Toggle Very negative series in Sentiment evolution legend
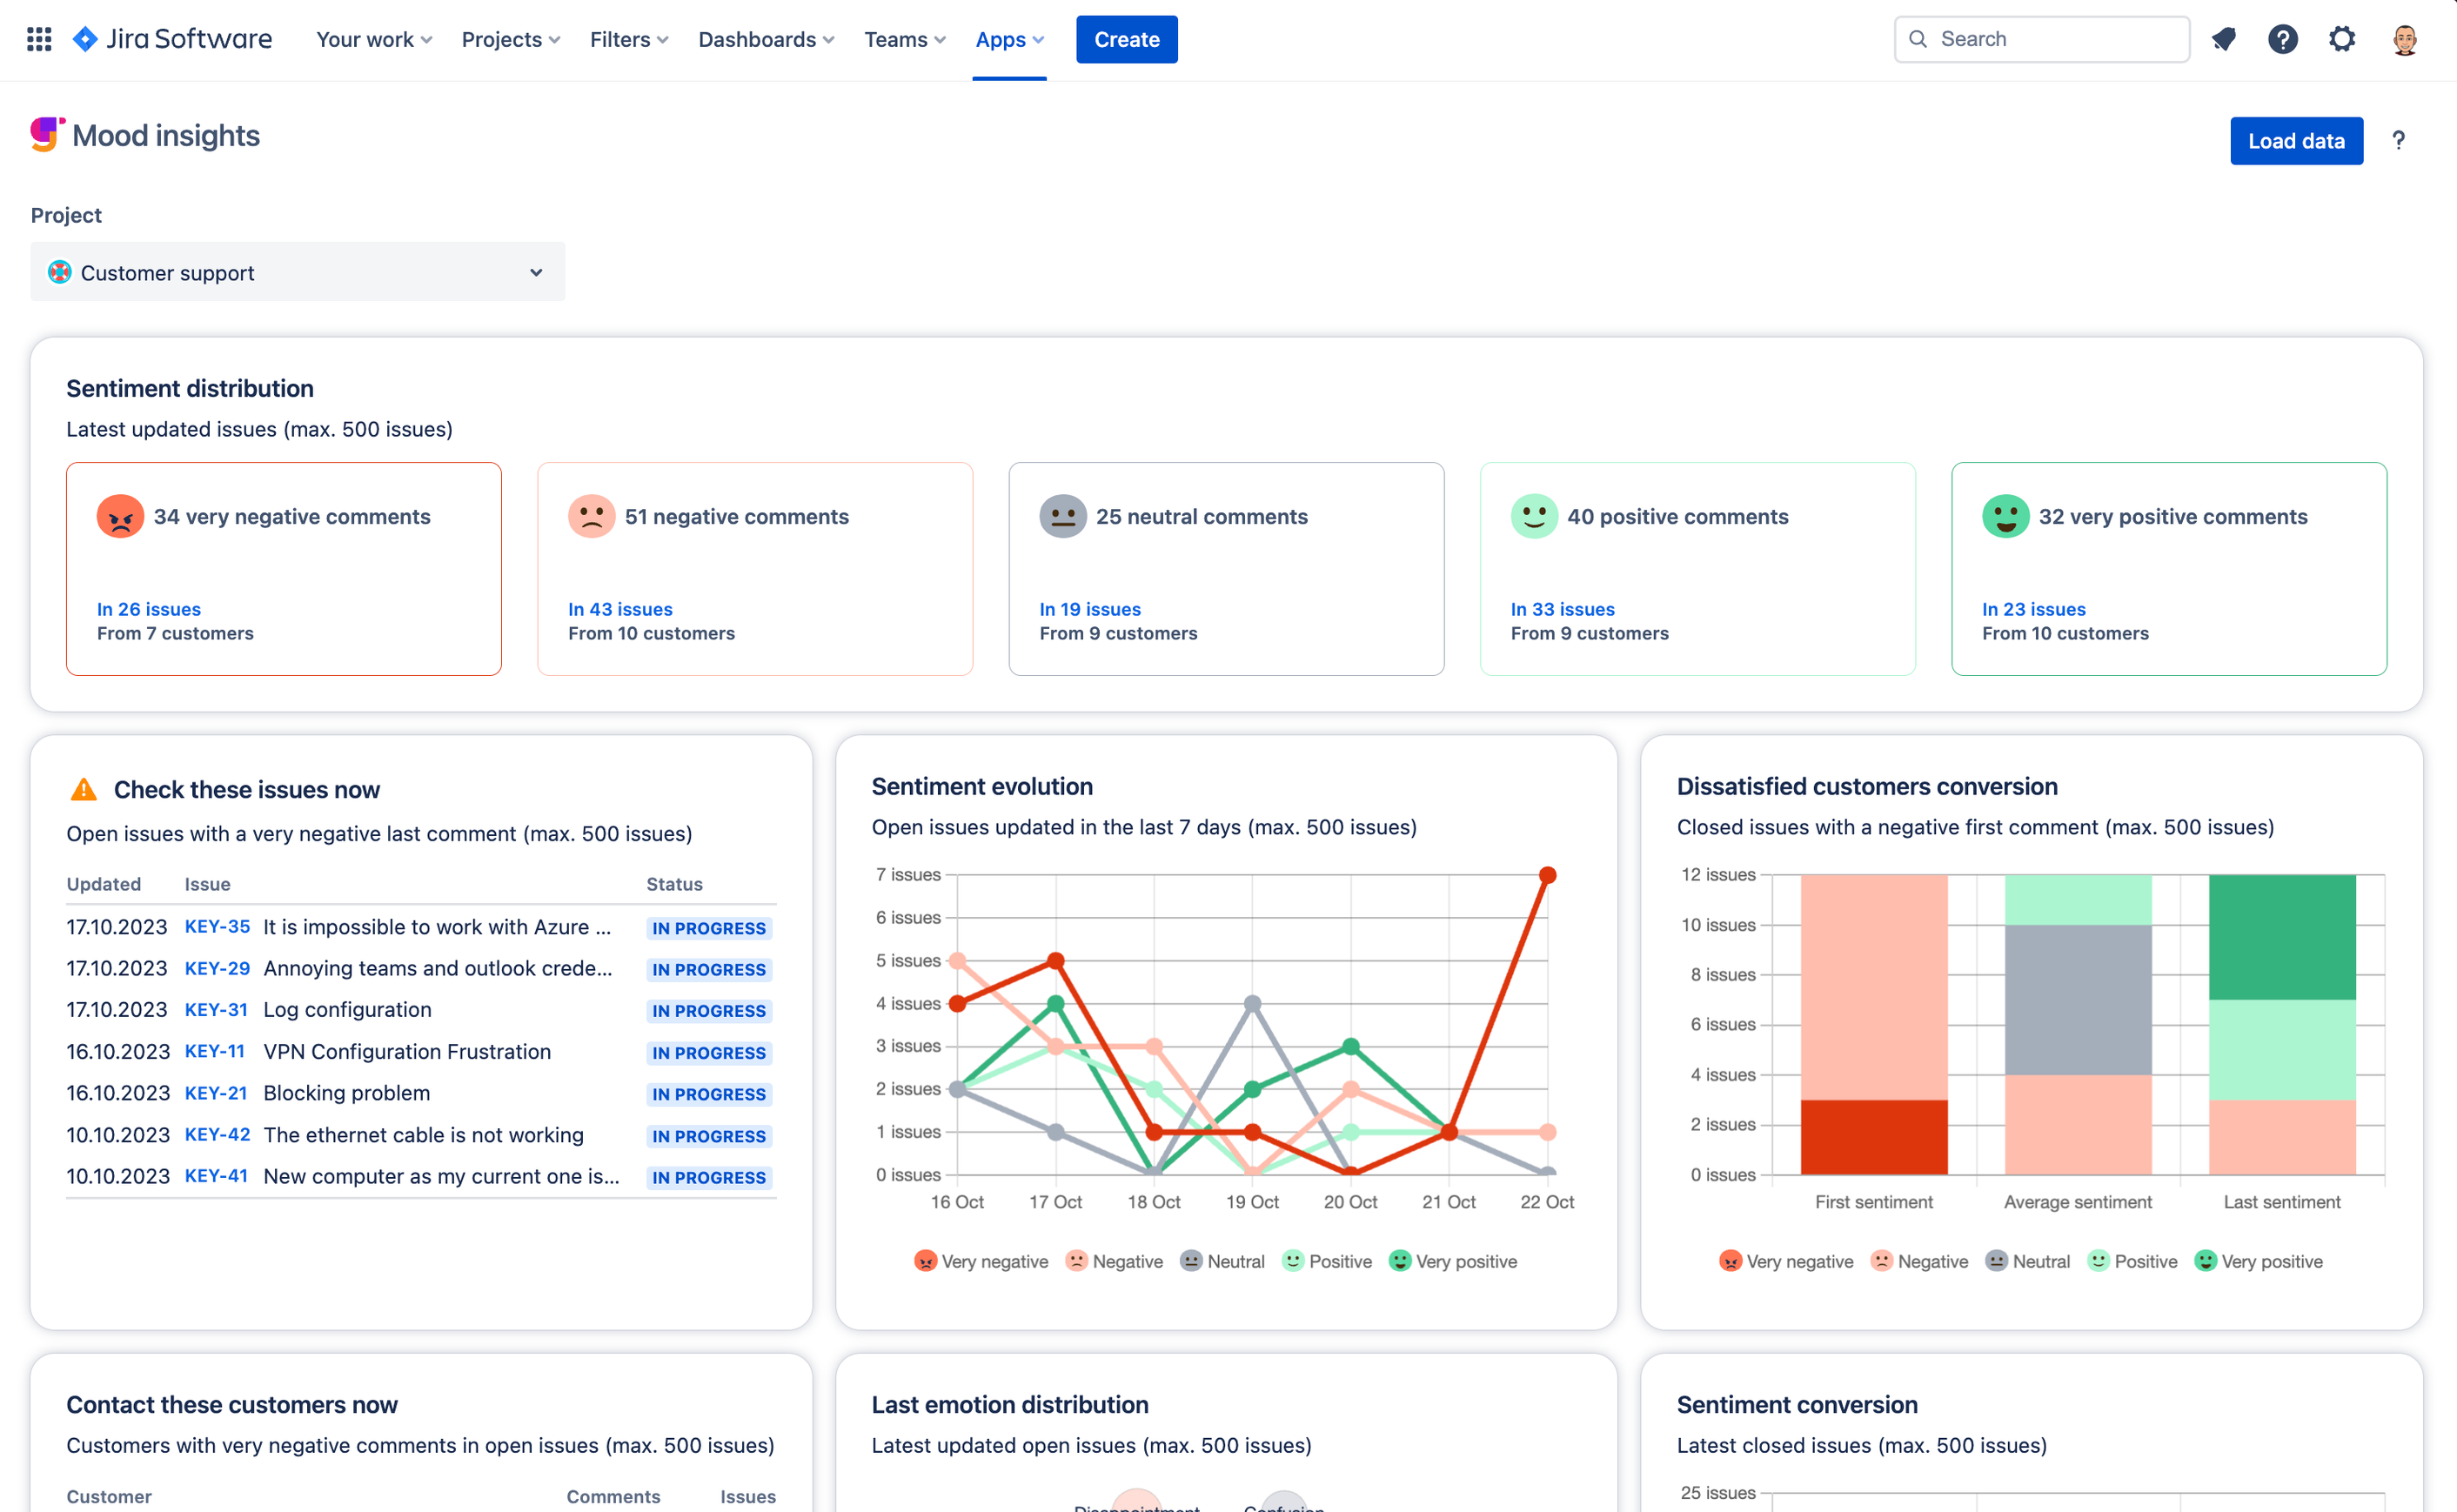 coord(981,1261)
